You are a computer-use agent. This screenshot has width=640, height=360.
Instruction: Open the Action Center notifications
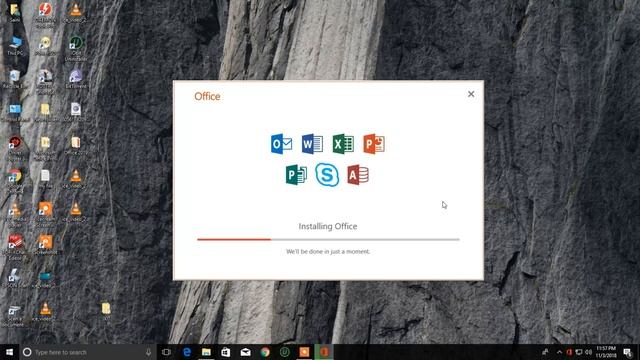click(628, 352)
